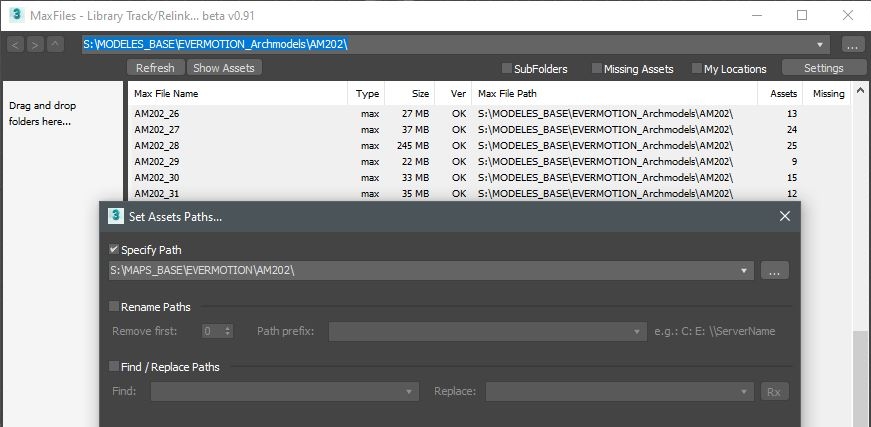Enable the Rename Paths checkbox

point(114,307)
